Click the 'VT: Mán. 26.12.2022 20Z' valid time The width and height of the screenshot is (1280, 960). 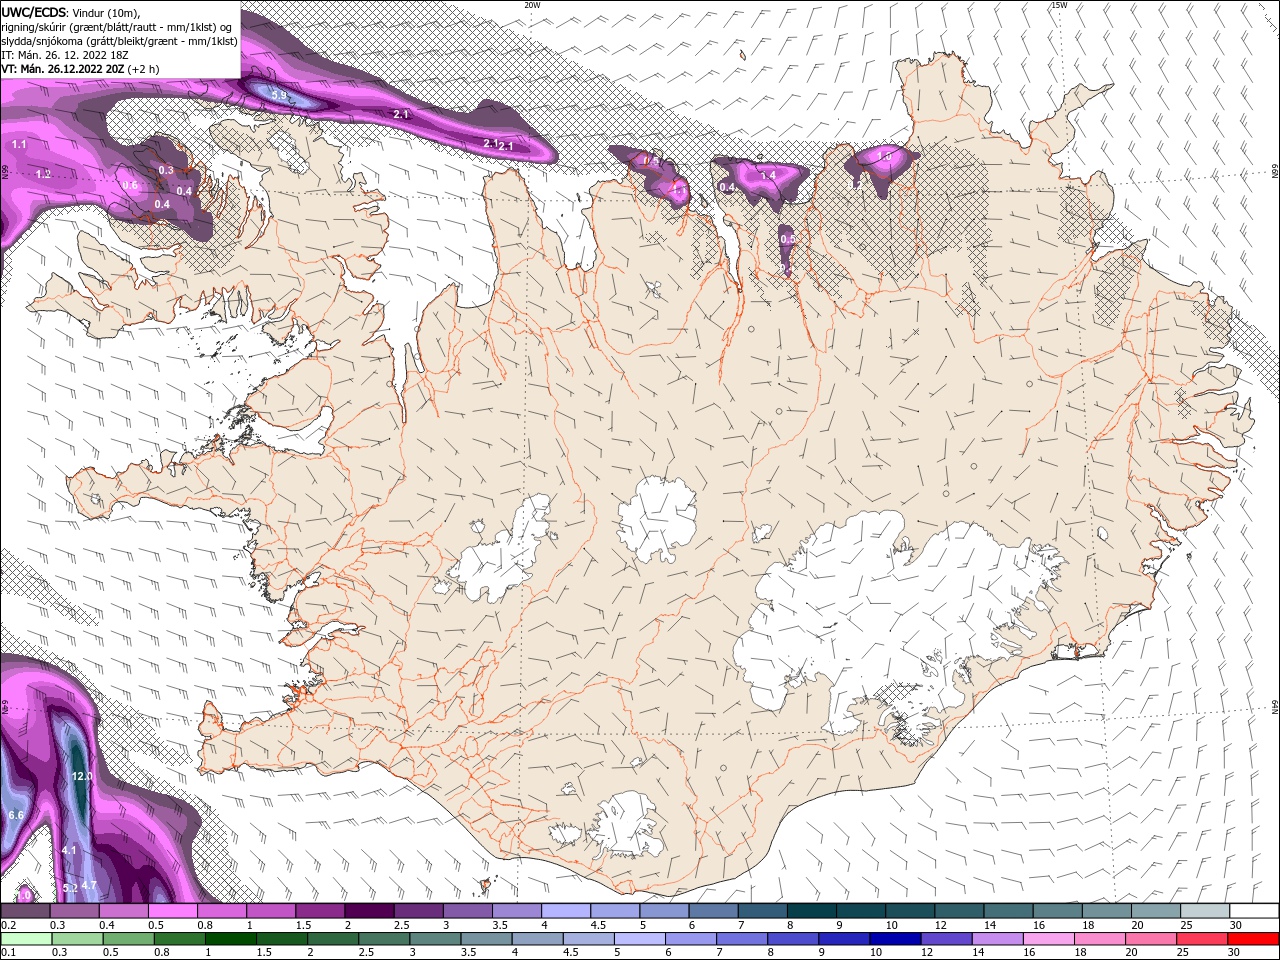click(63, 69)
